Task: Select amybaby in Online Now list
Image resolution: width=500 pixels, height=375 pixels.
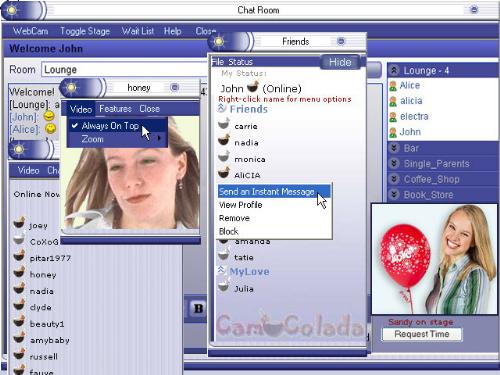Action: click(x=50, y=340)
